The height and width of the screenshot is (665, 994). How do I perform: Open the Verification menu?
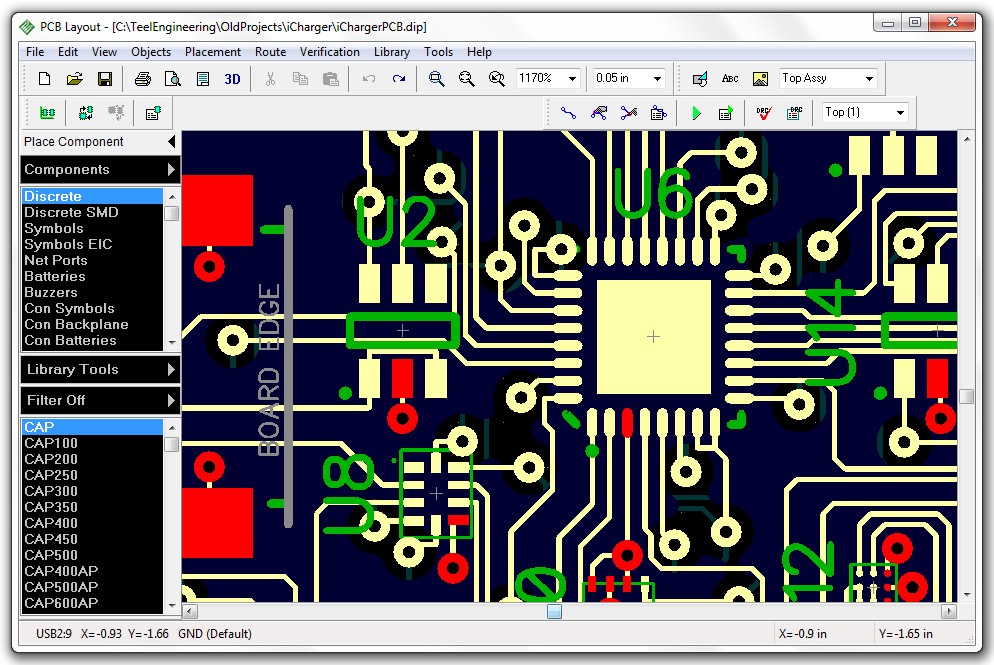click(x=331, y=51)
